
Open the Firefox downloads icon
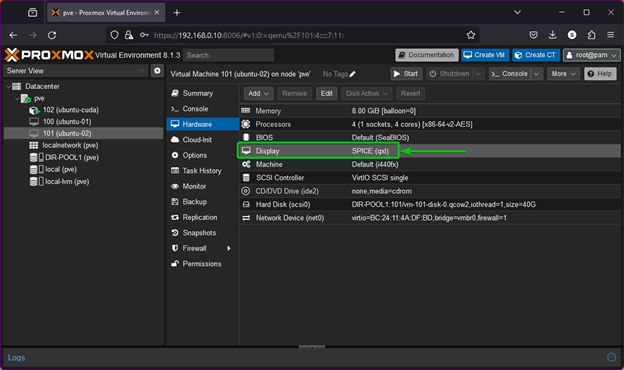[552, 35]
